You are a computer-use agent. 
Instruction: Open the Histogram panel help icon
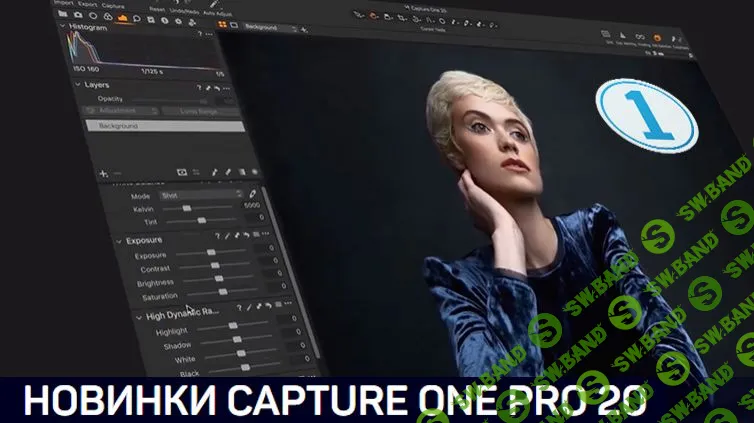tap(200, 34)
